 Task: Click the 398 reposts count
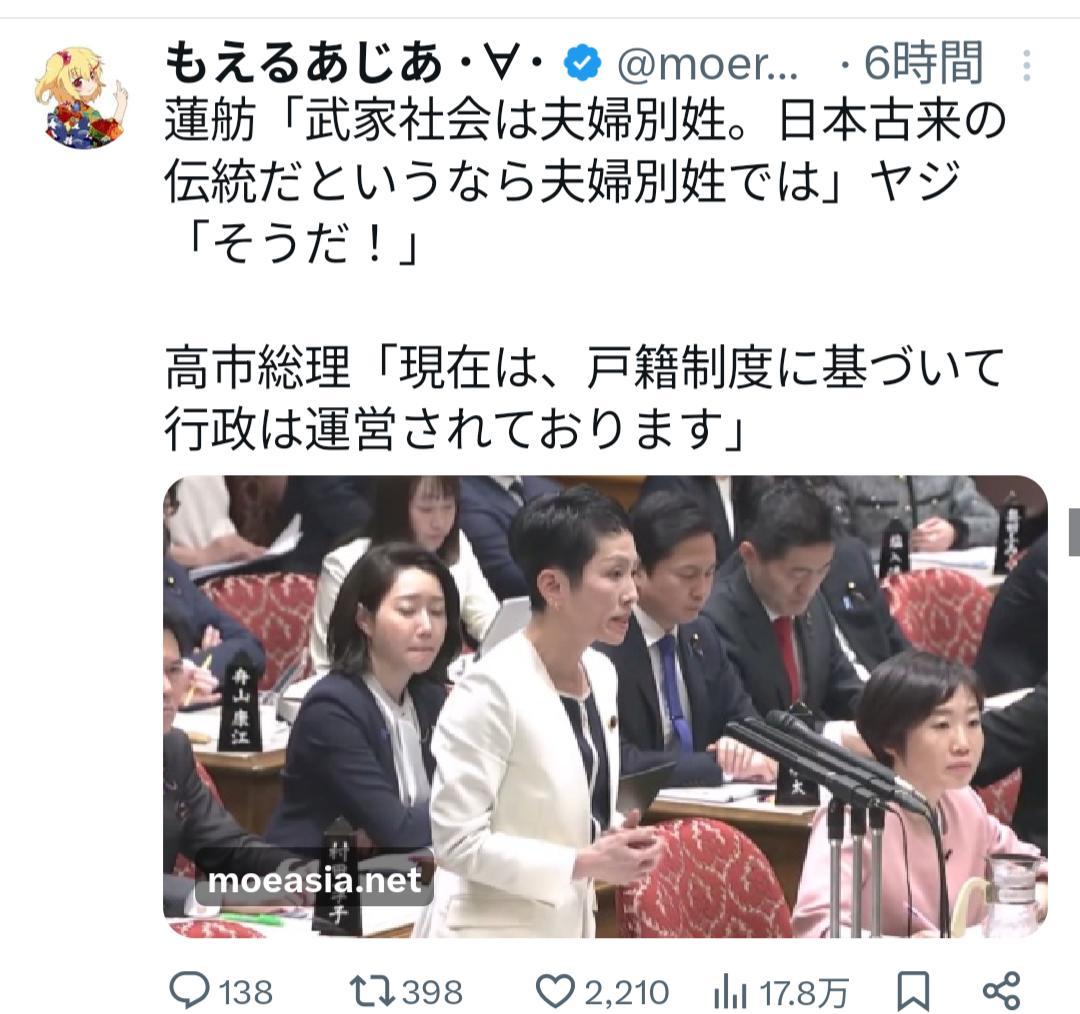point(433,993)
